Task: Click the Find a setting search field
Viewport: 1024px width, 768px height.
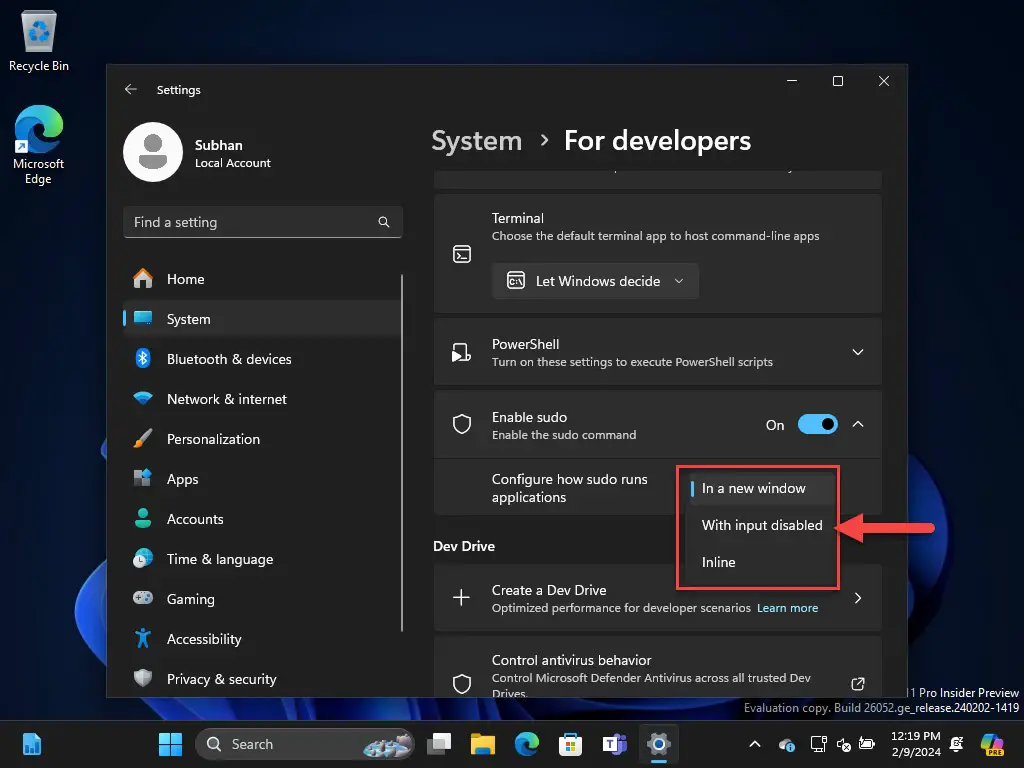Action: pyautogui.click(x=263, y=222)
